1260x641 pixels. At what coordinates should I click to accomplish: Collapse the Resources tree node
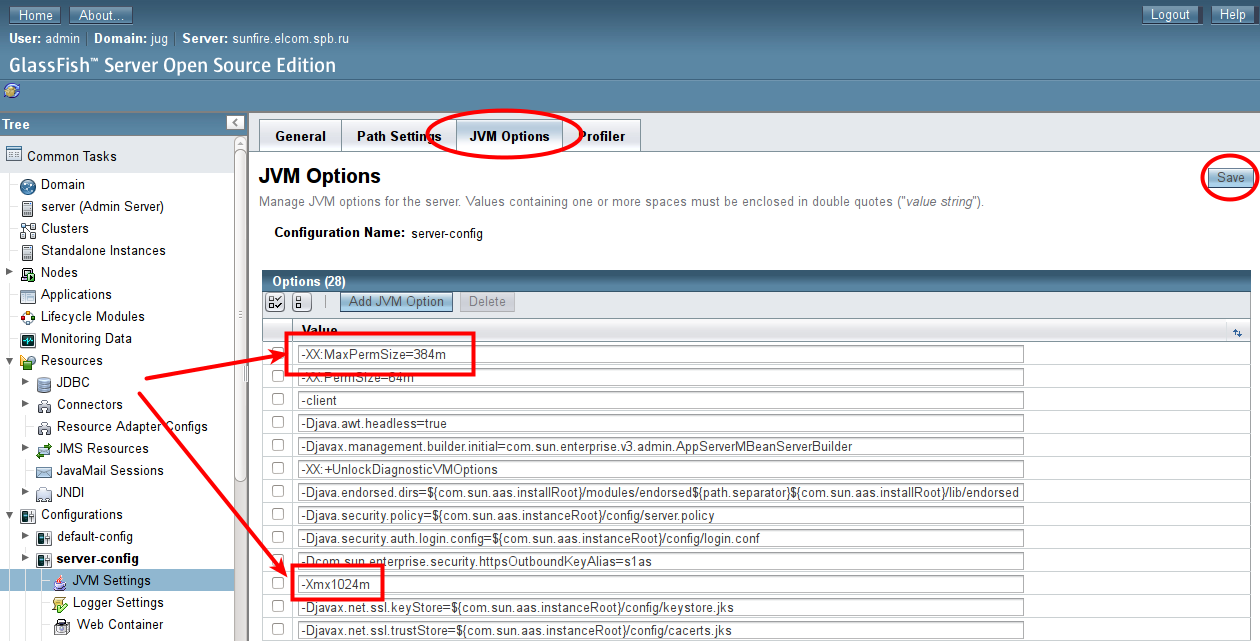tap(10, 360)
